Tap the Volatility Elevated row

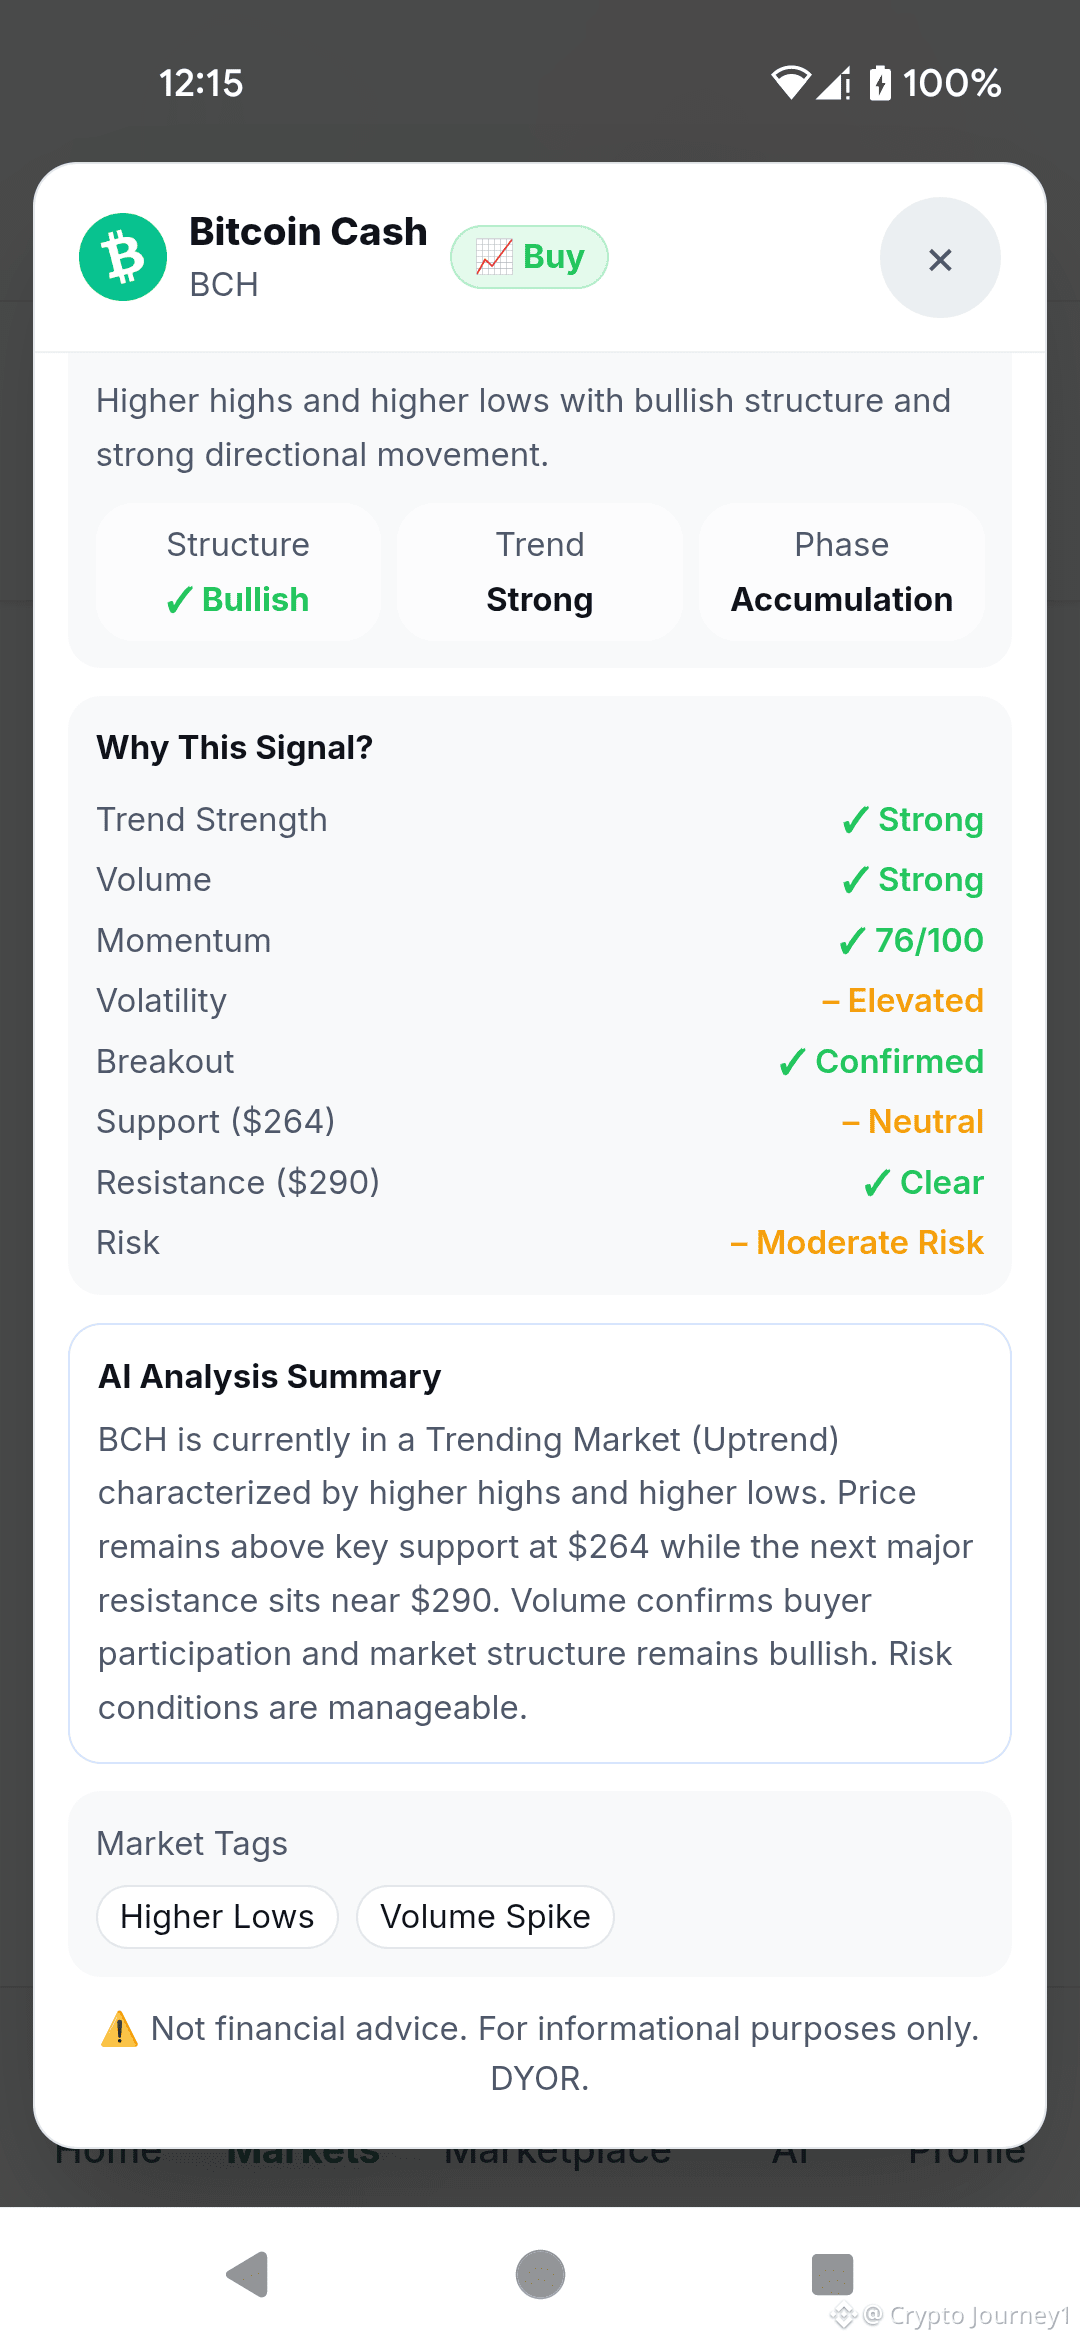[x=540, y=1001]
